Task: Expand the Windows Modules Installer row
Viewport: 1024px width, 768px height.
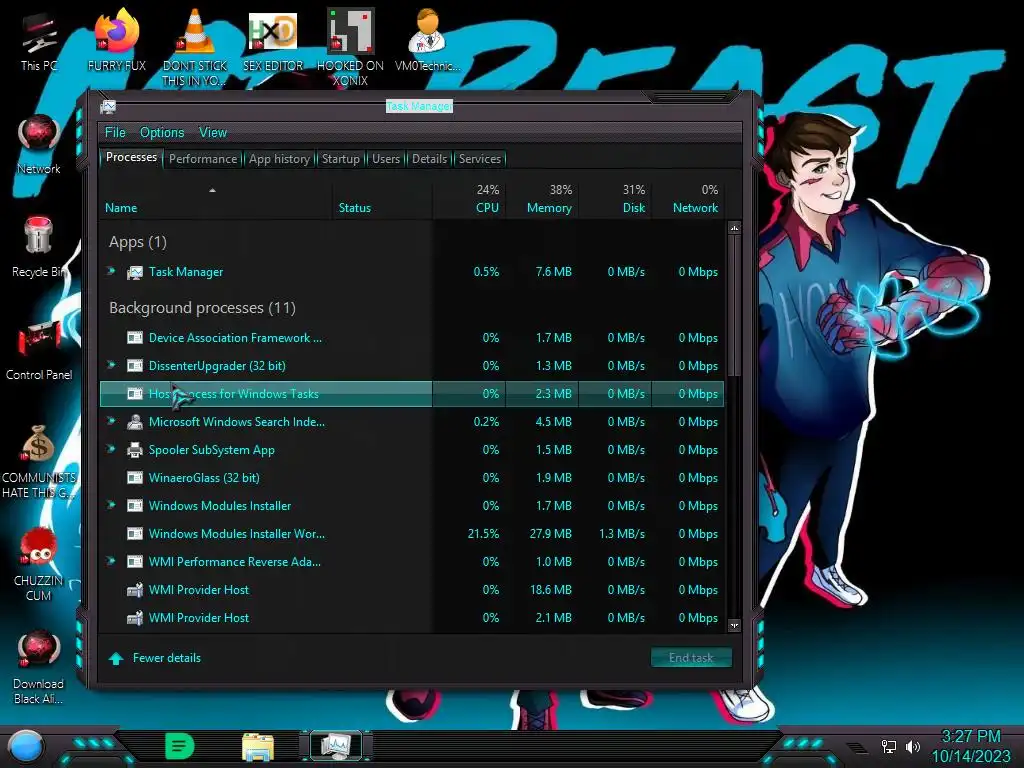Action: pos(112,505)
